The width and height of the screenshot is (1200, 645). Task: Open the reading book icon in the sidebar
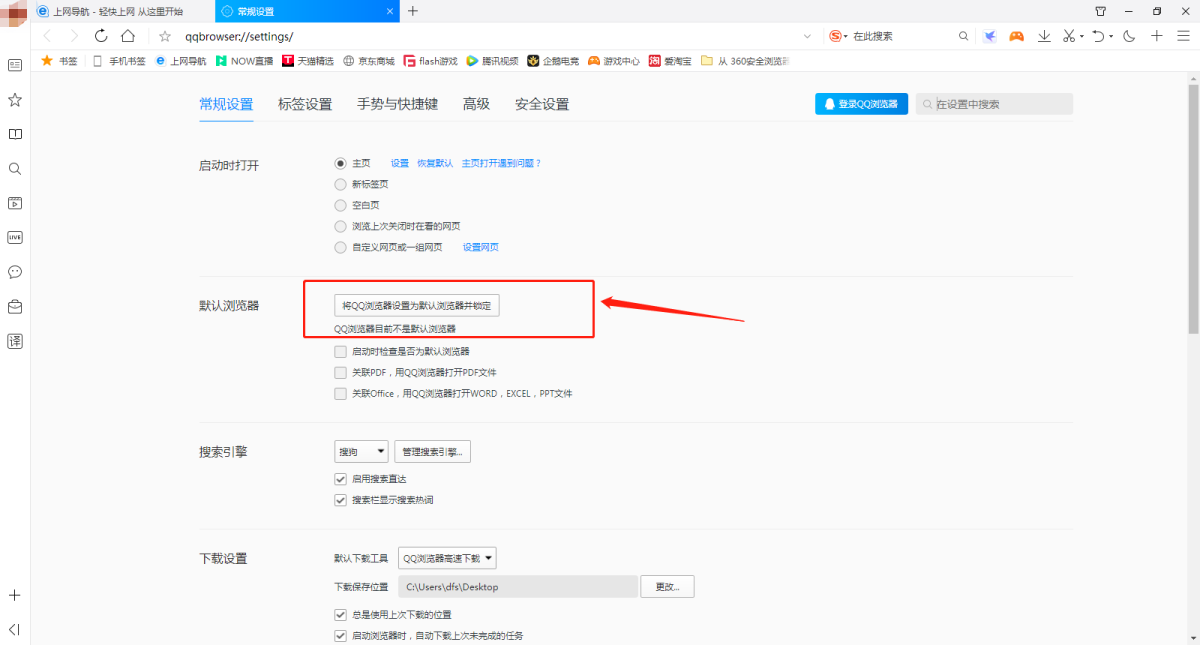coord(15,134)
